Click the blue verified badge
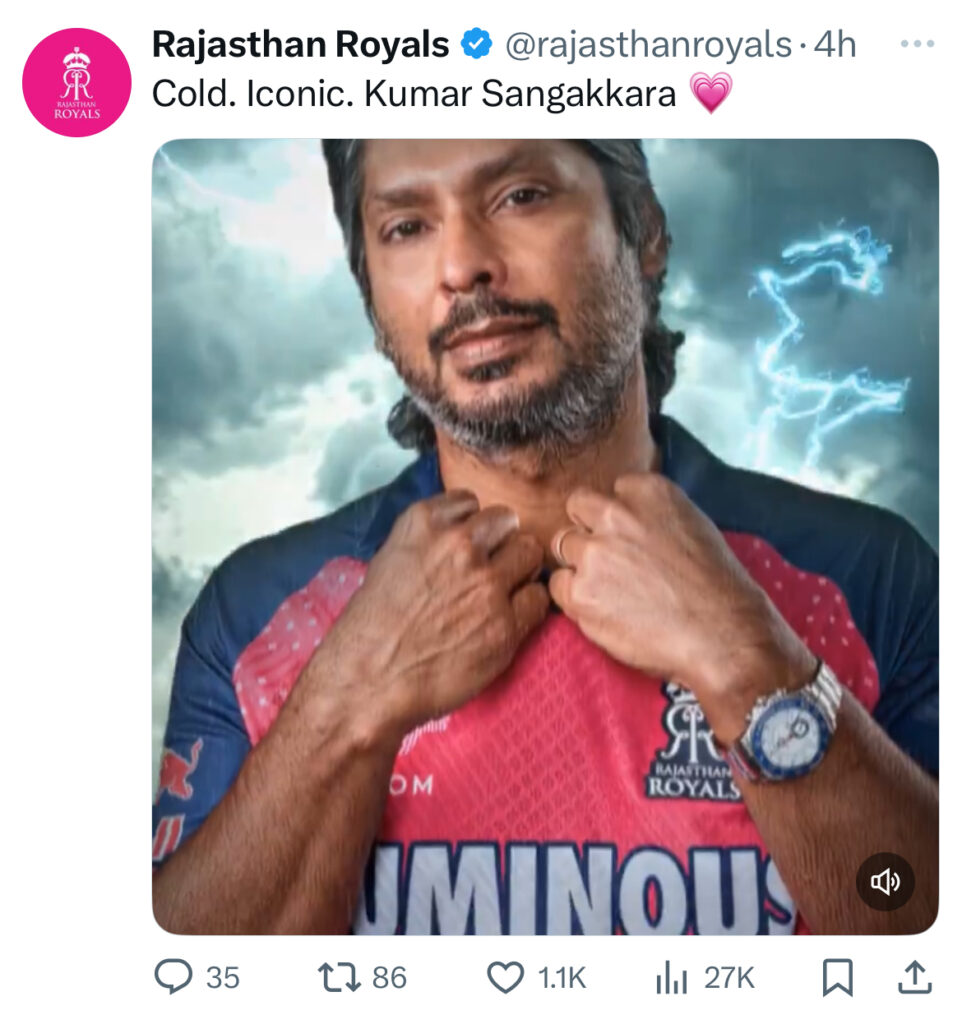 475,45
